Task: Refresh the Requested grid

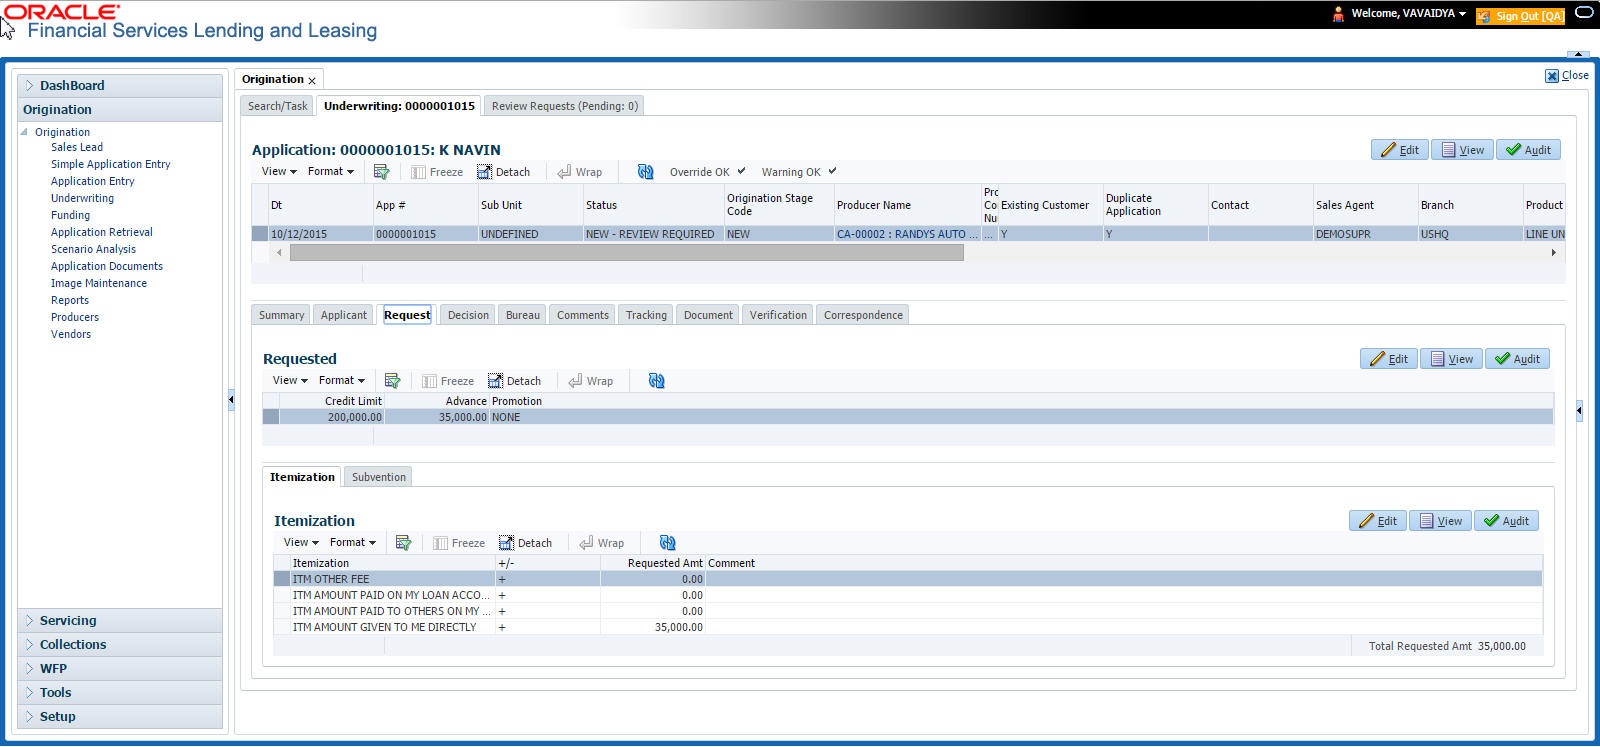Action: pos(656,381)
